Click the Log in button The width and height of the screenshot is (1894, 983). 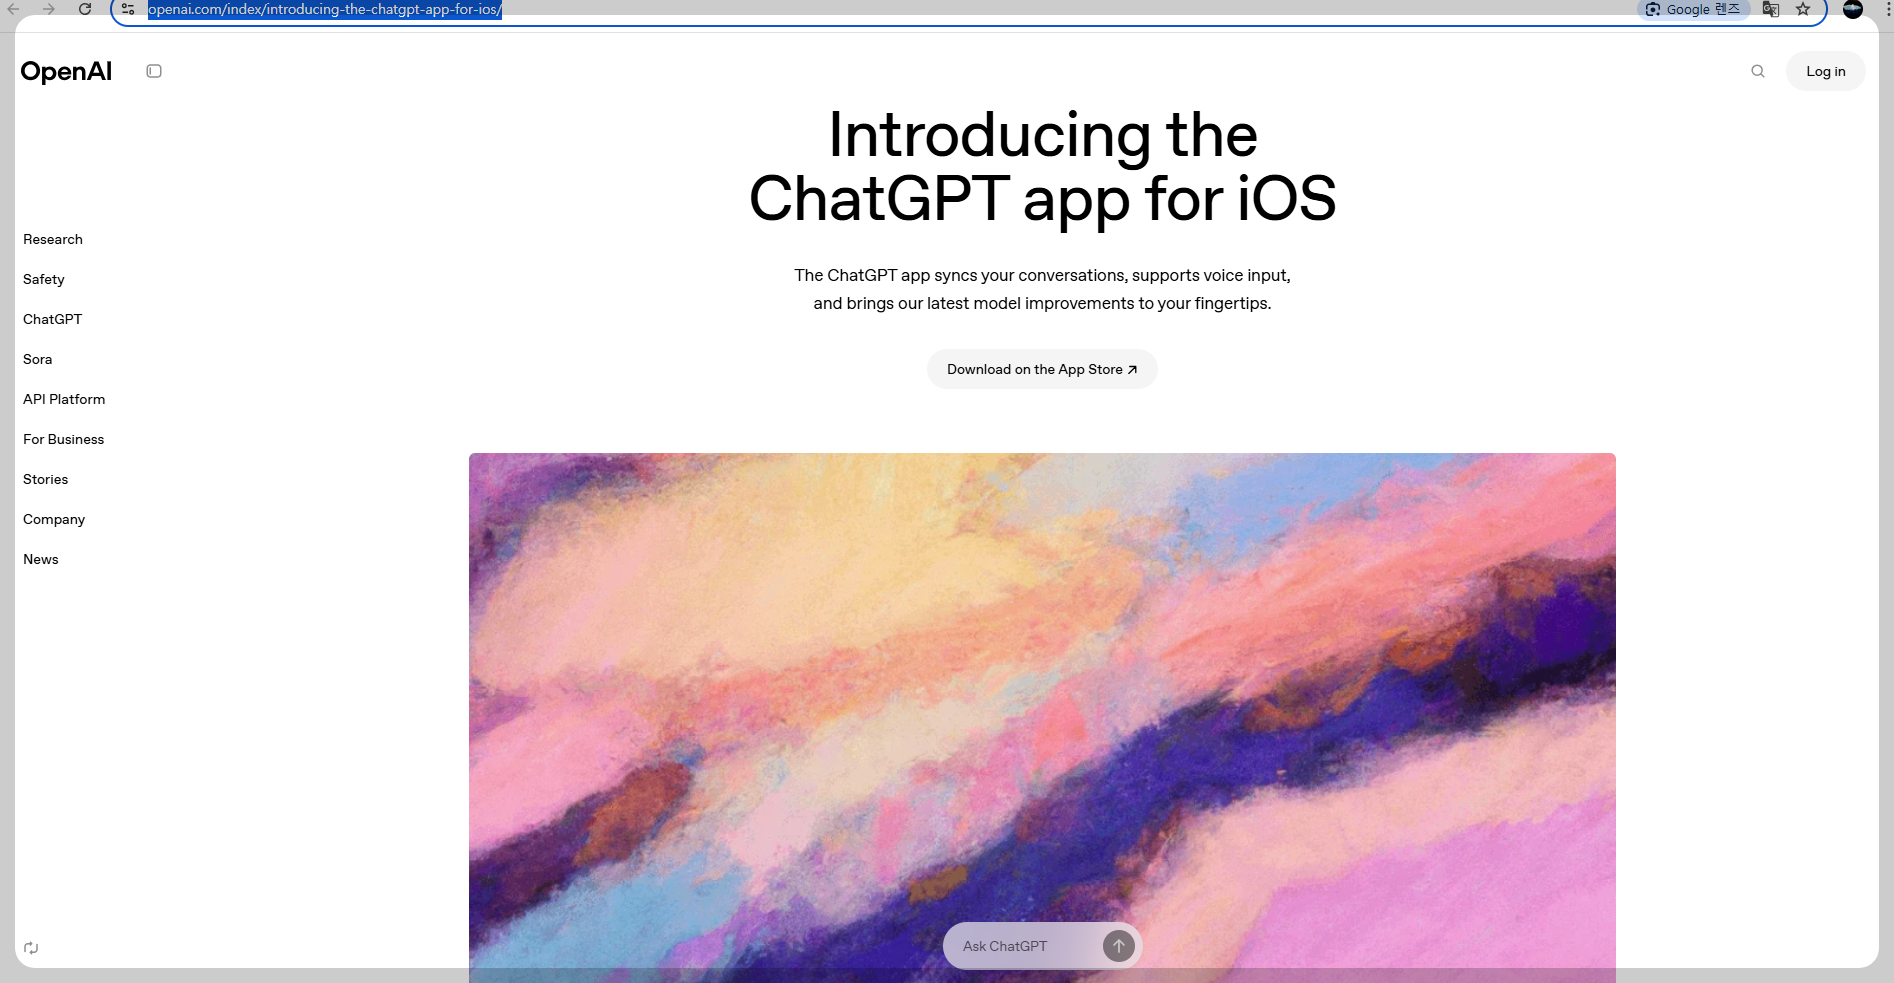(1825, 71)
